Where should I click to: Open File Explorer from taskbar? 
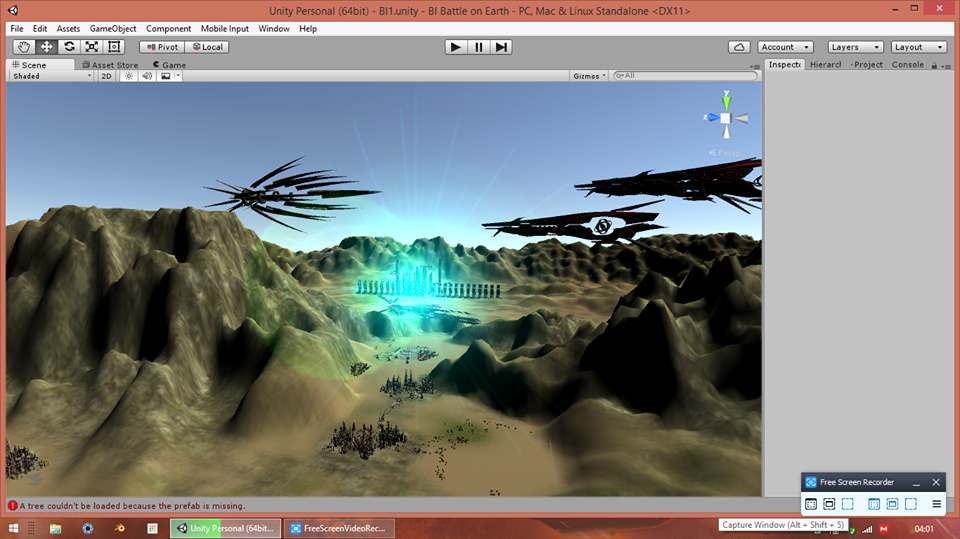pyautogui.click(x=55, y=529)
